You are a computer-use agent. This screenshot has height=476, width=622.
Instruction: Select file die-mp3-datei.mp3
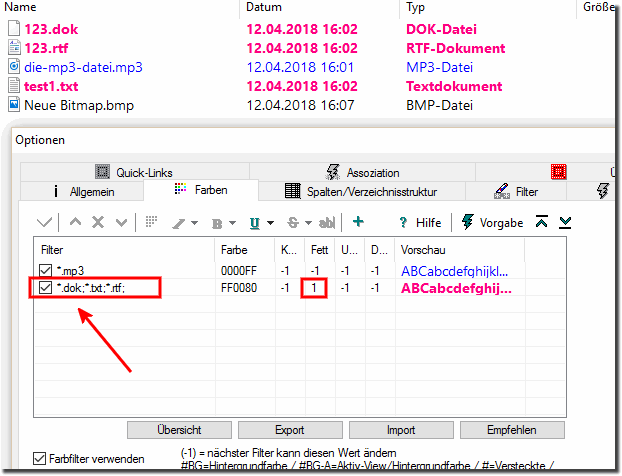point(83,67)
